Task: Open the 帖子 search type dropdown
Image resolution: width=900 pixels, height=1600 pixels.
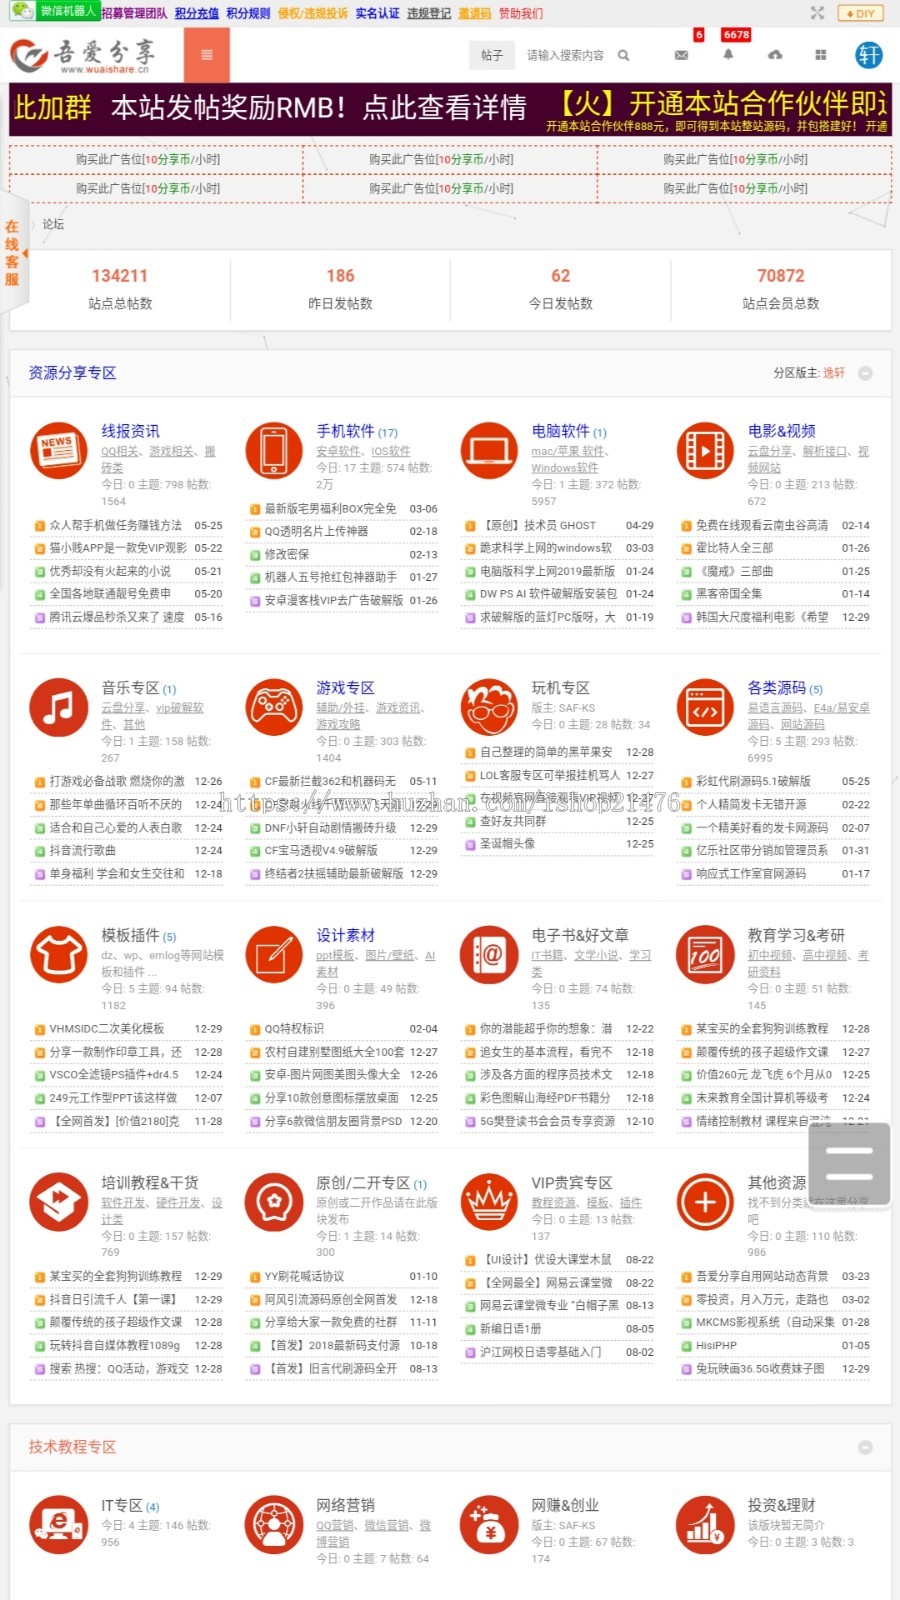Action: (491, 55)
